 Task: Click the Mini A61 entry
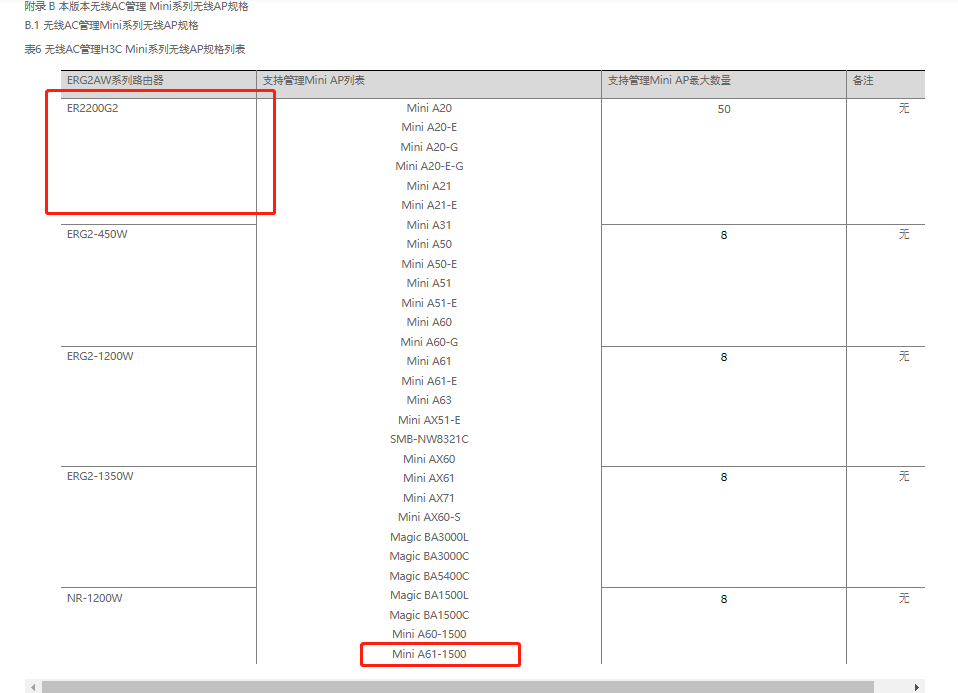pos(429,361)
